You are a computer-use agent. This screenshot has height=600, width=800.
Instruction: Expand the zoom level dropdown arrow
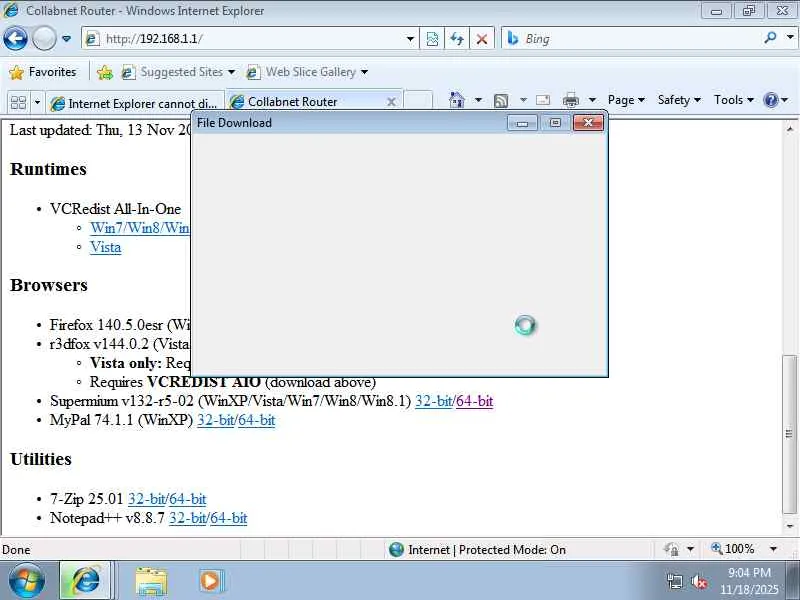tap(773, 549)
